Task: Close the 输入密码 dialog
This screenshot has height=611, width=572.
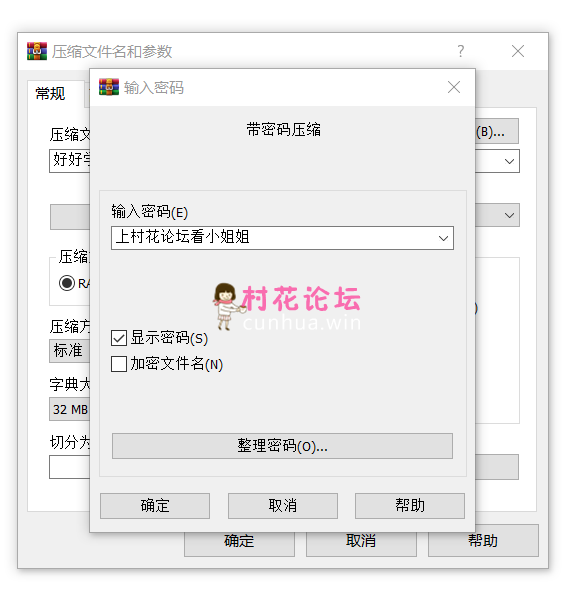Action: 454,87
